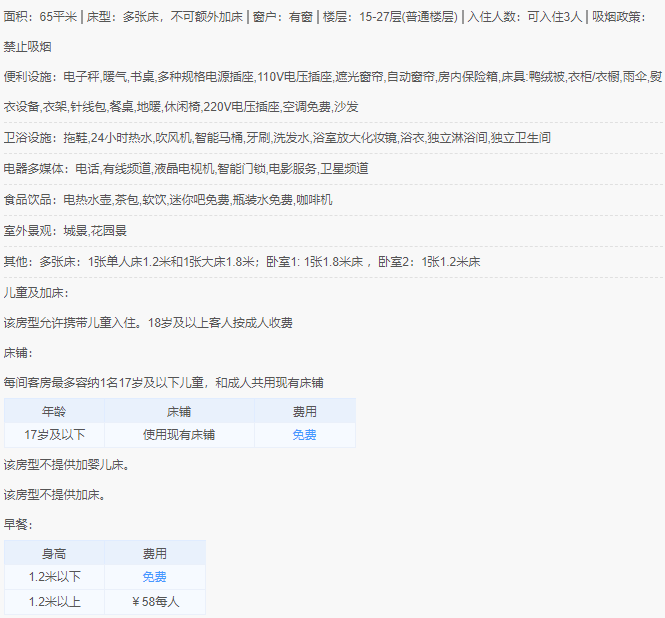Select the 1.2米以上 height cell

[x=54, y=601]
